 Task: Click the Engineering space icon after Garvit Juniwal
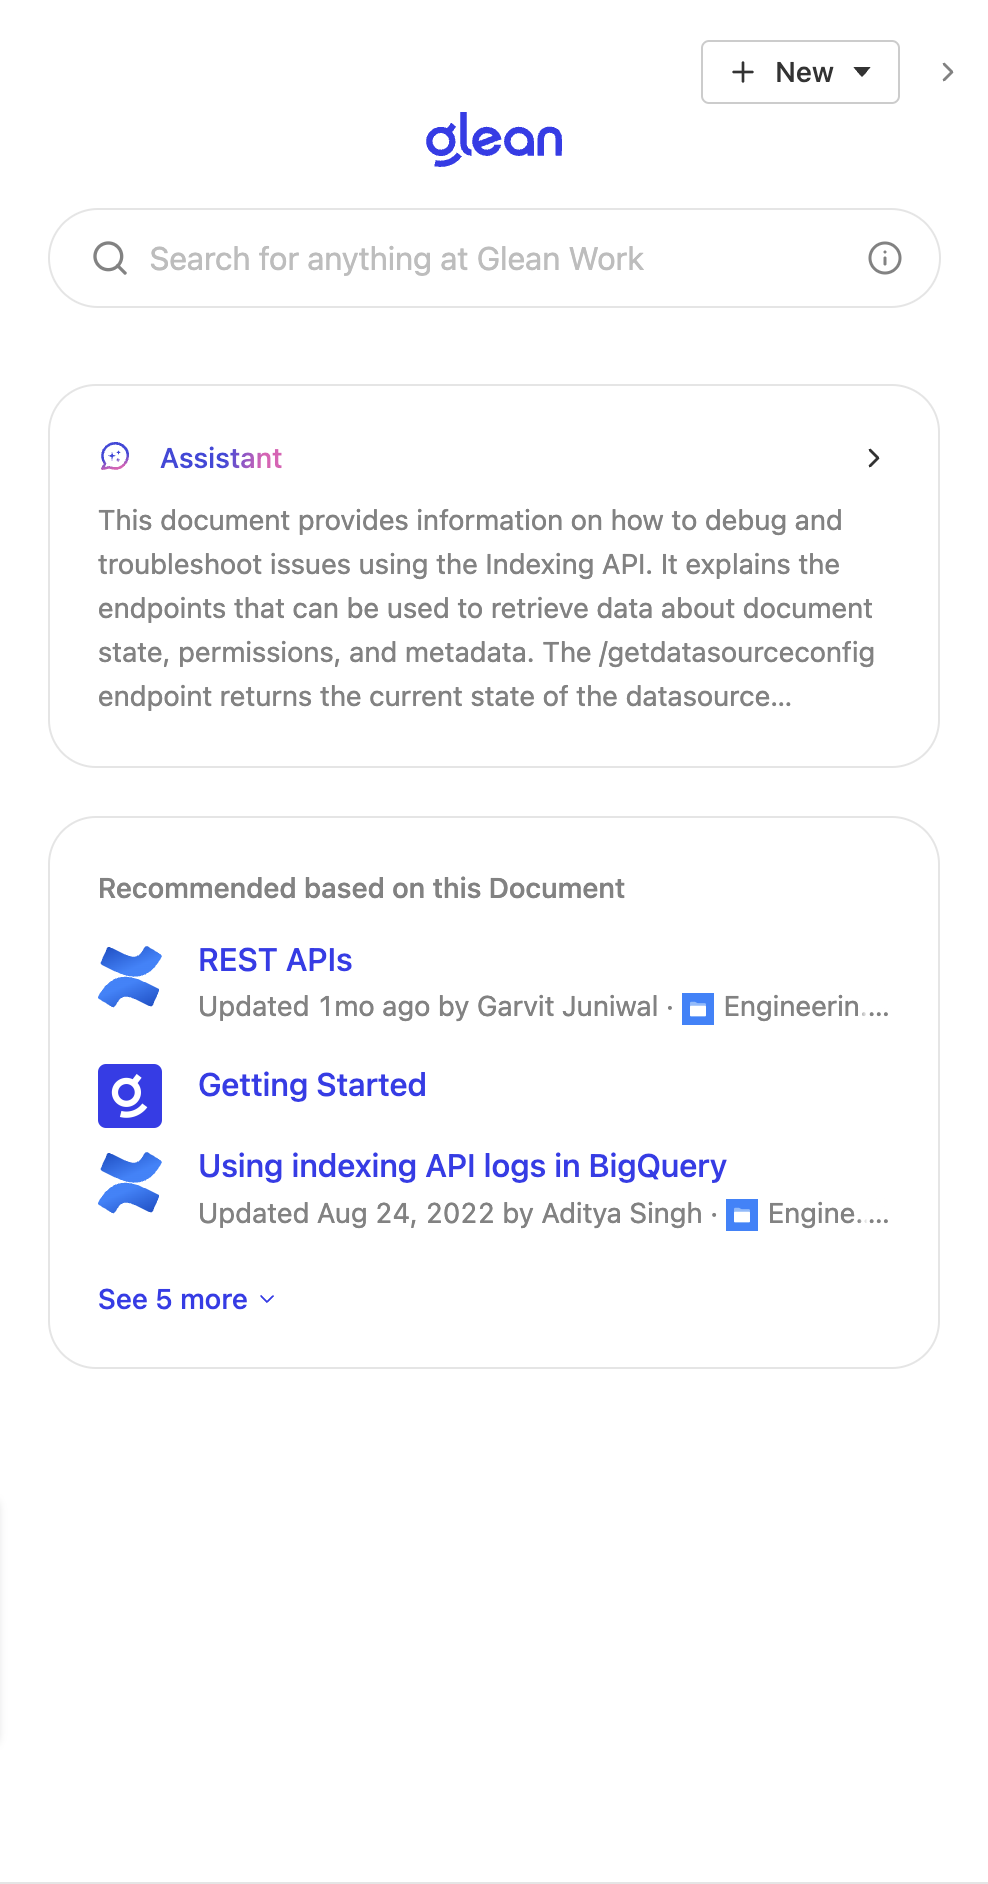click(x=700, y=1008)
